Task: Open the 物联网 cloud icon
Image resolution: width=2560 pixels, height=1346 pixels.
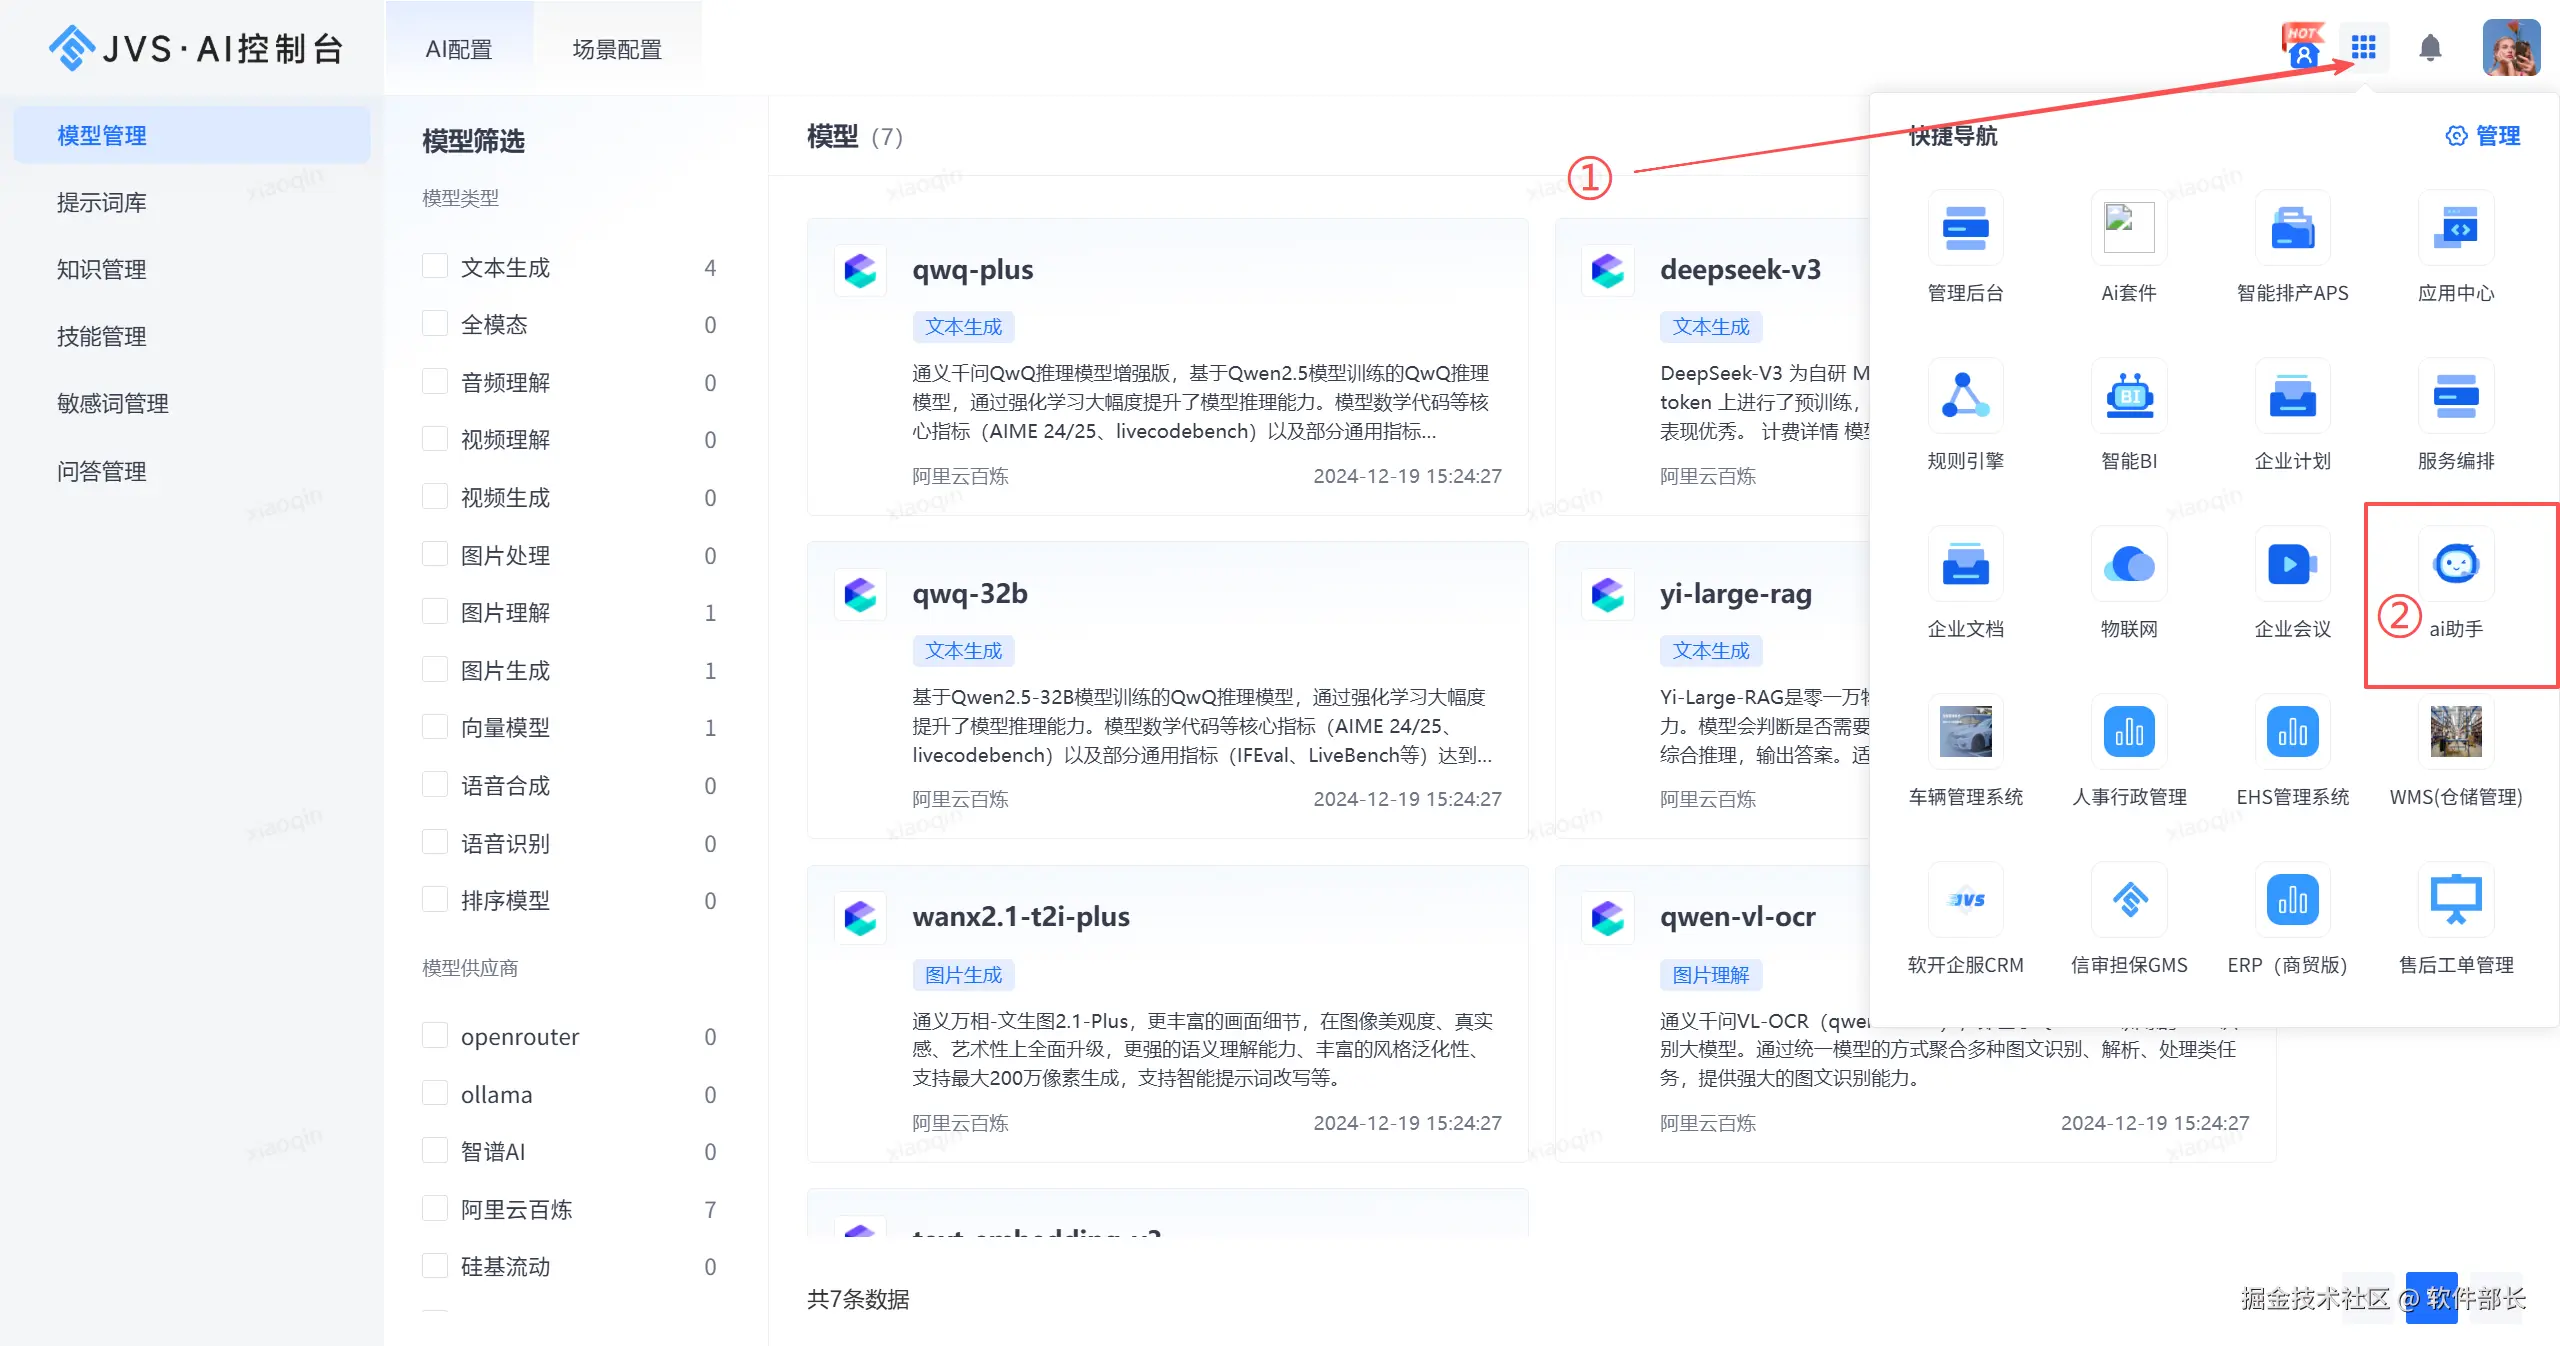Action: (2129, 564)
